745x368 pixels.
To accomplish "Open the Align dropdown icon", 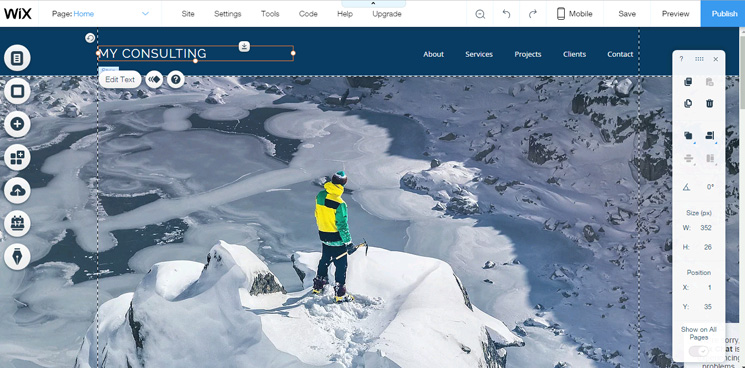I will (710, 136).
